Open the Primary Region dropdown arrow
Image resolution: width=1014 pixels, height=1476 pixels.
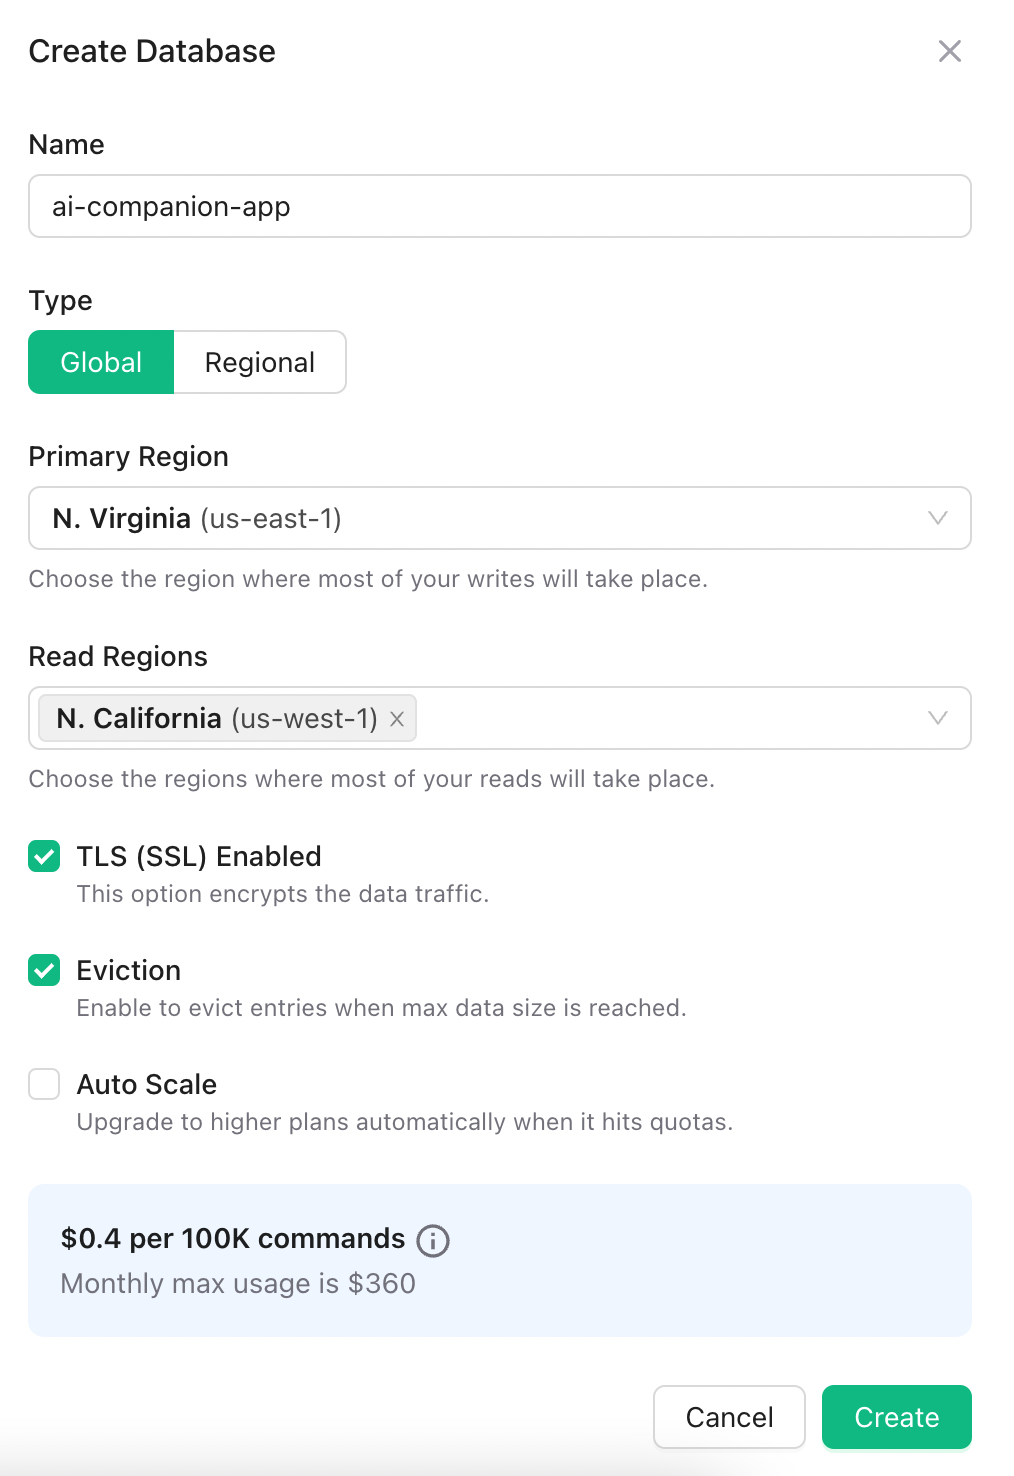pos(937,518)
